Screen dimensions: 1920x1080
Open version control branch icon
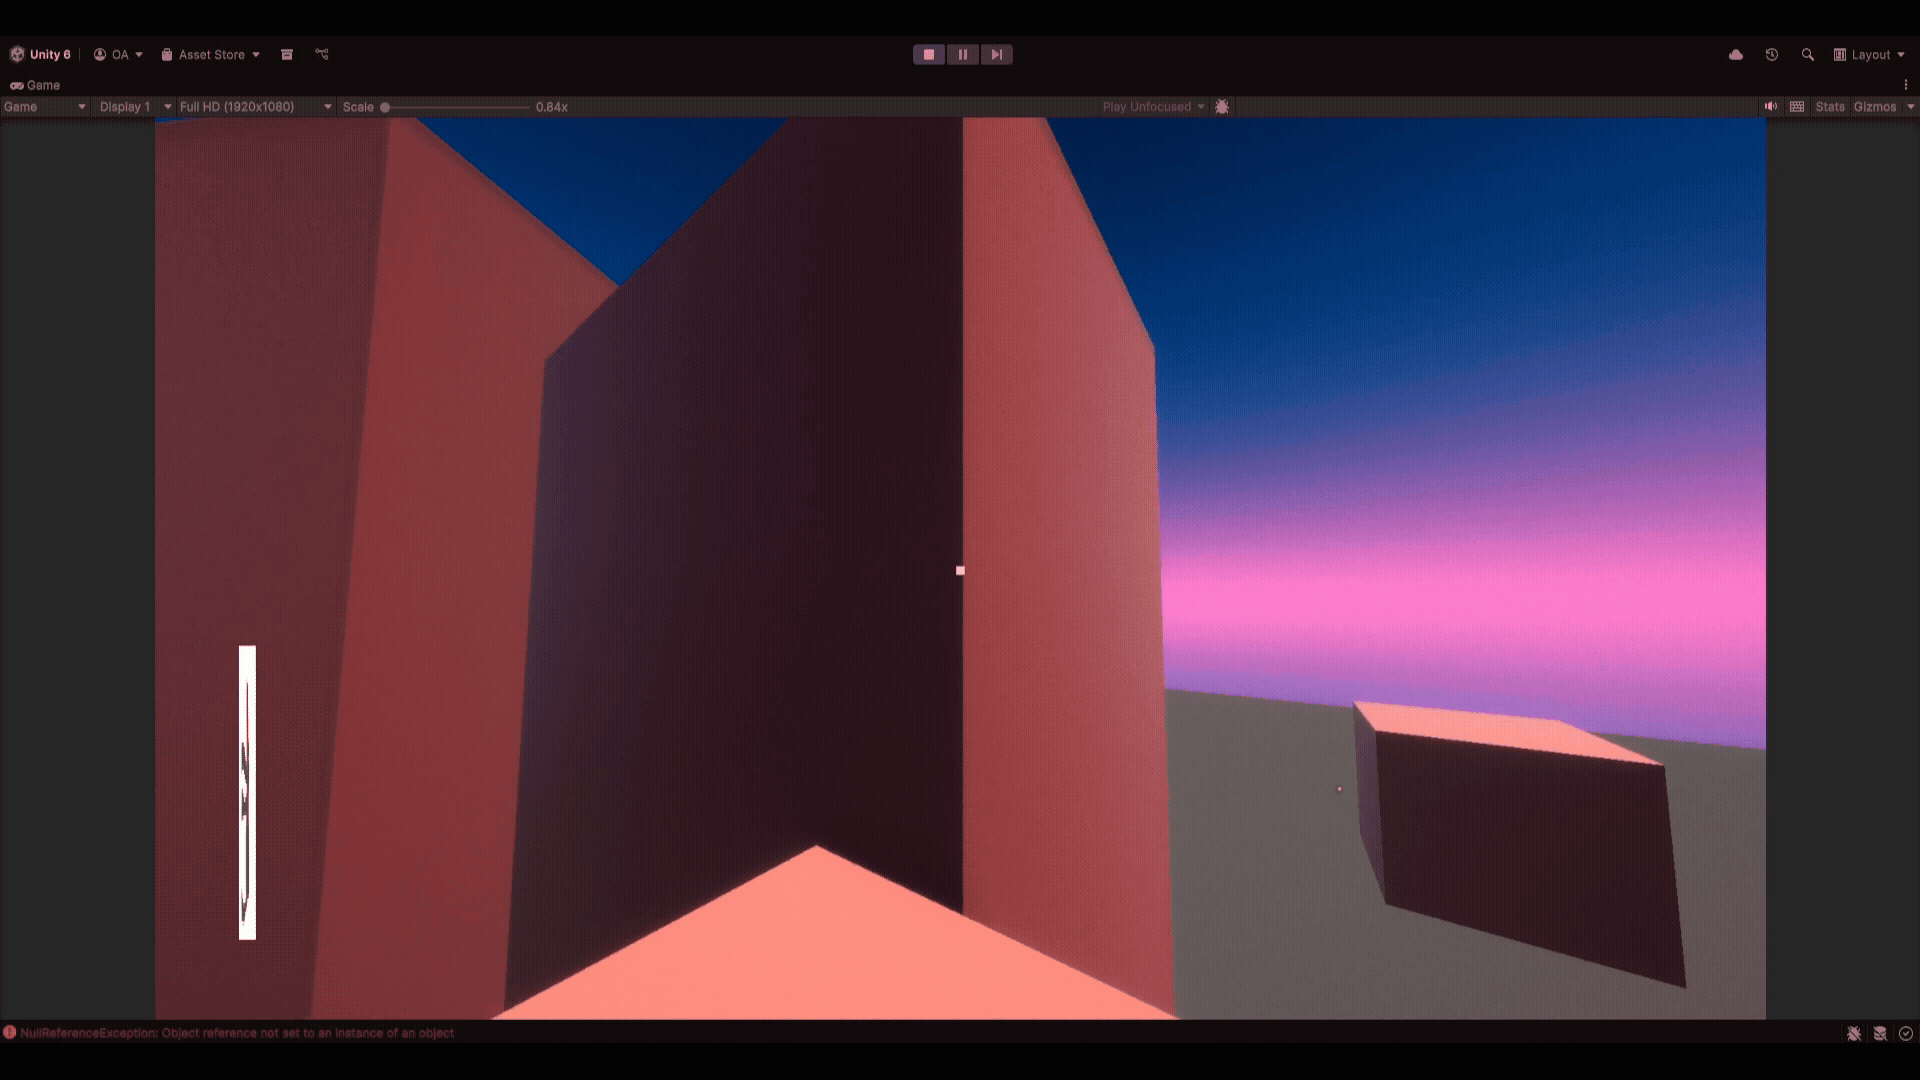(322, 55)
